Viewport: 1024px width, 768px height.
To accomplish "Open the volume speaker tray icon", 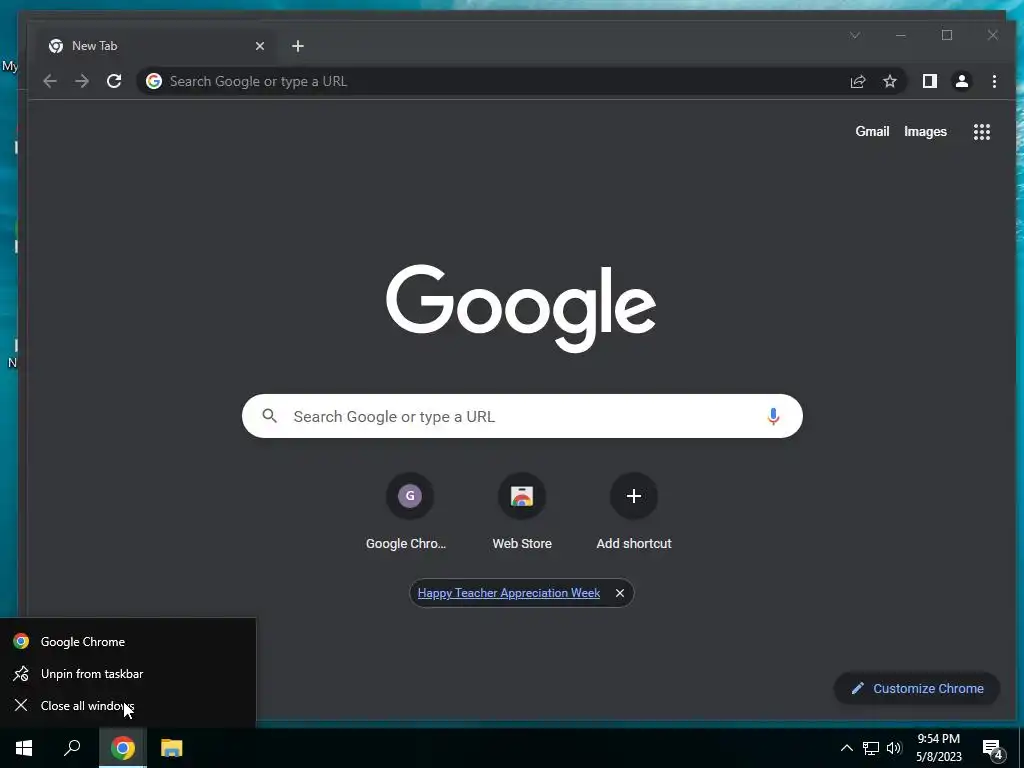I will pyautogui.click(x=894, y=748).
